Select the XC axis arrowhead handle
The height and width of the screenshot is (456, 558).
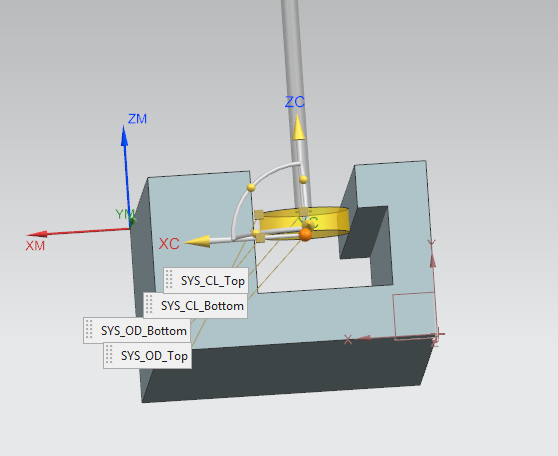coord(198,241)
